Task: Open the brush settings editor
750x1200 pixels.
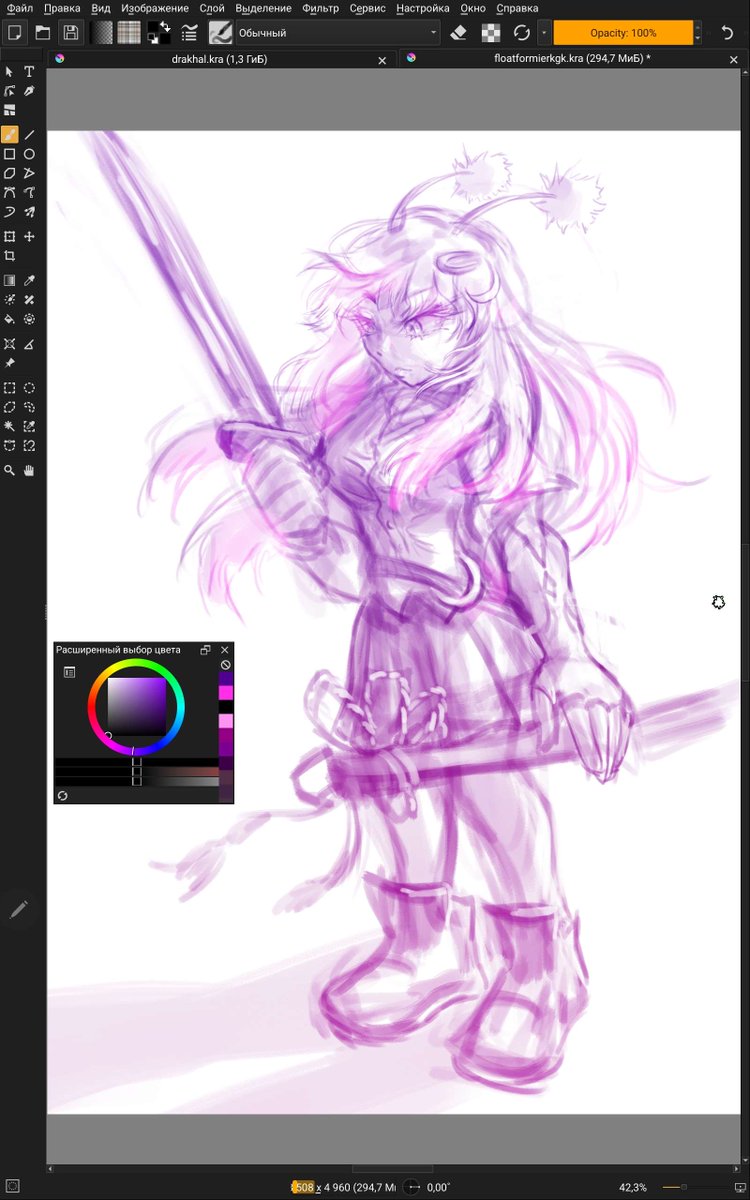Action: tap(190, 33)
